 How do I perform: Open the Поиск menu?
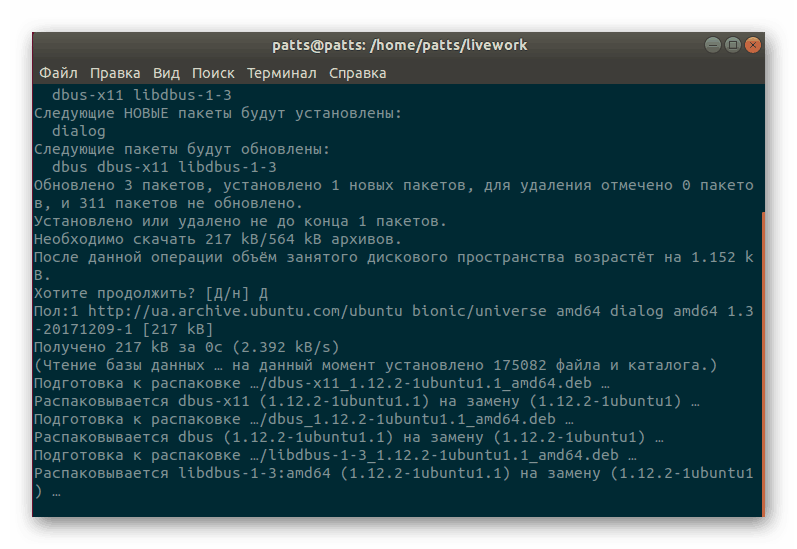coord(213,73)
